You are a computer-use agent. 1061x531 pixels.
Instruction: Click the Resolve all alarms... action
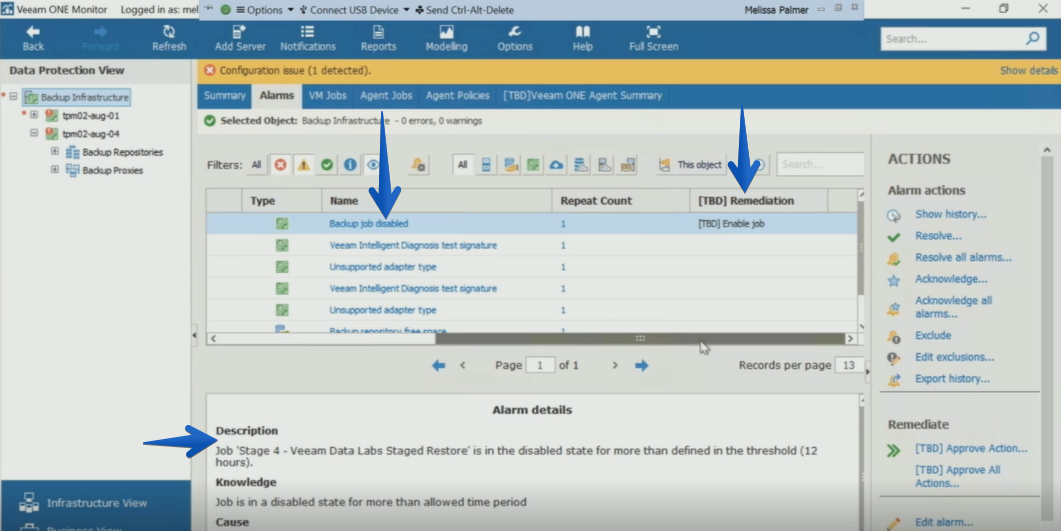pos(963,258)
